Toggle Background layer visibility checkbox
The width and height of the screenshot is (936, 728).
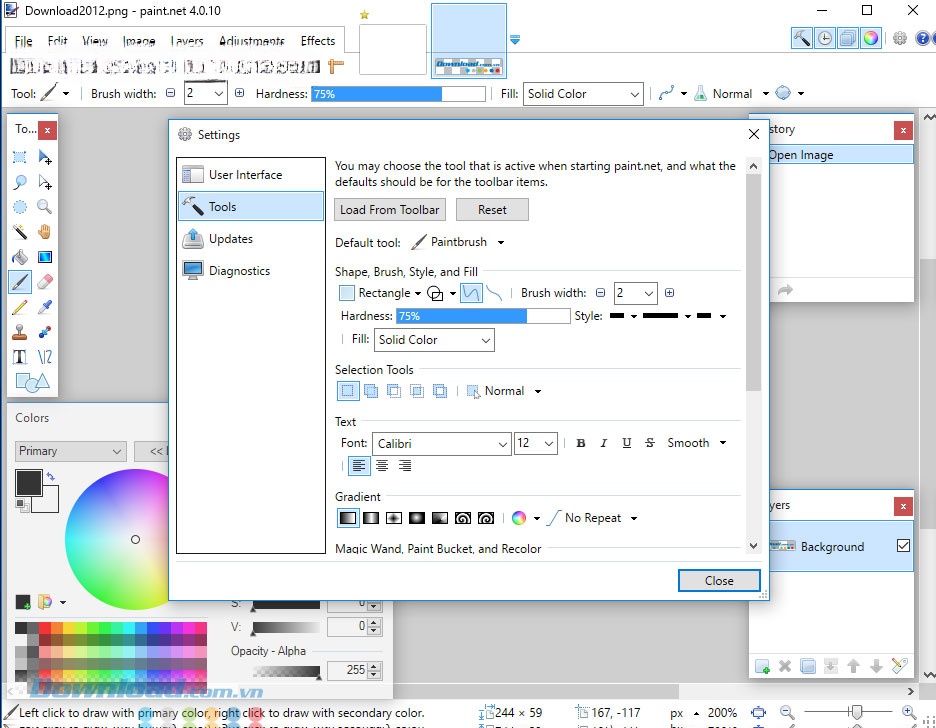click(x=903, y=545)
